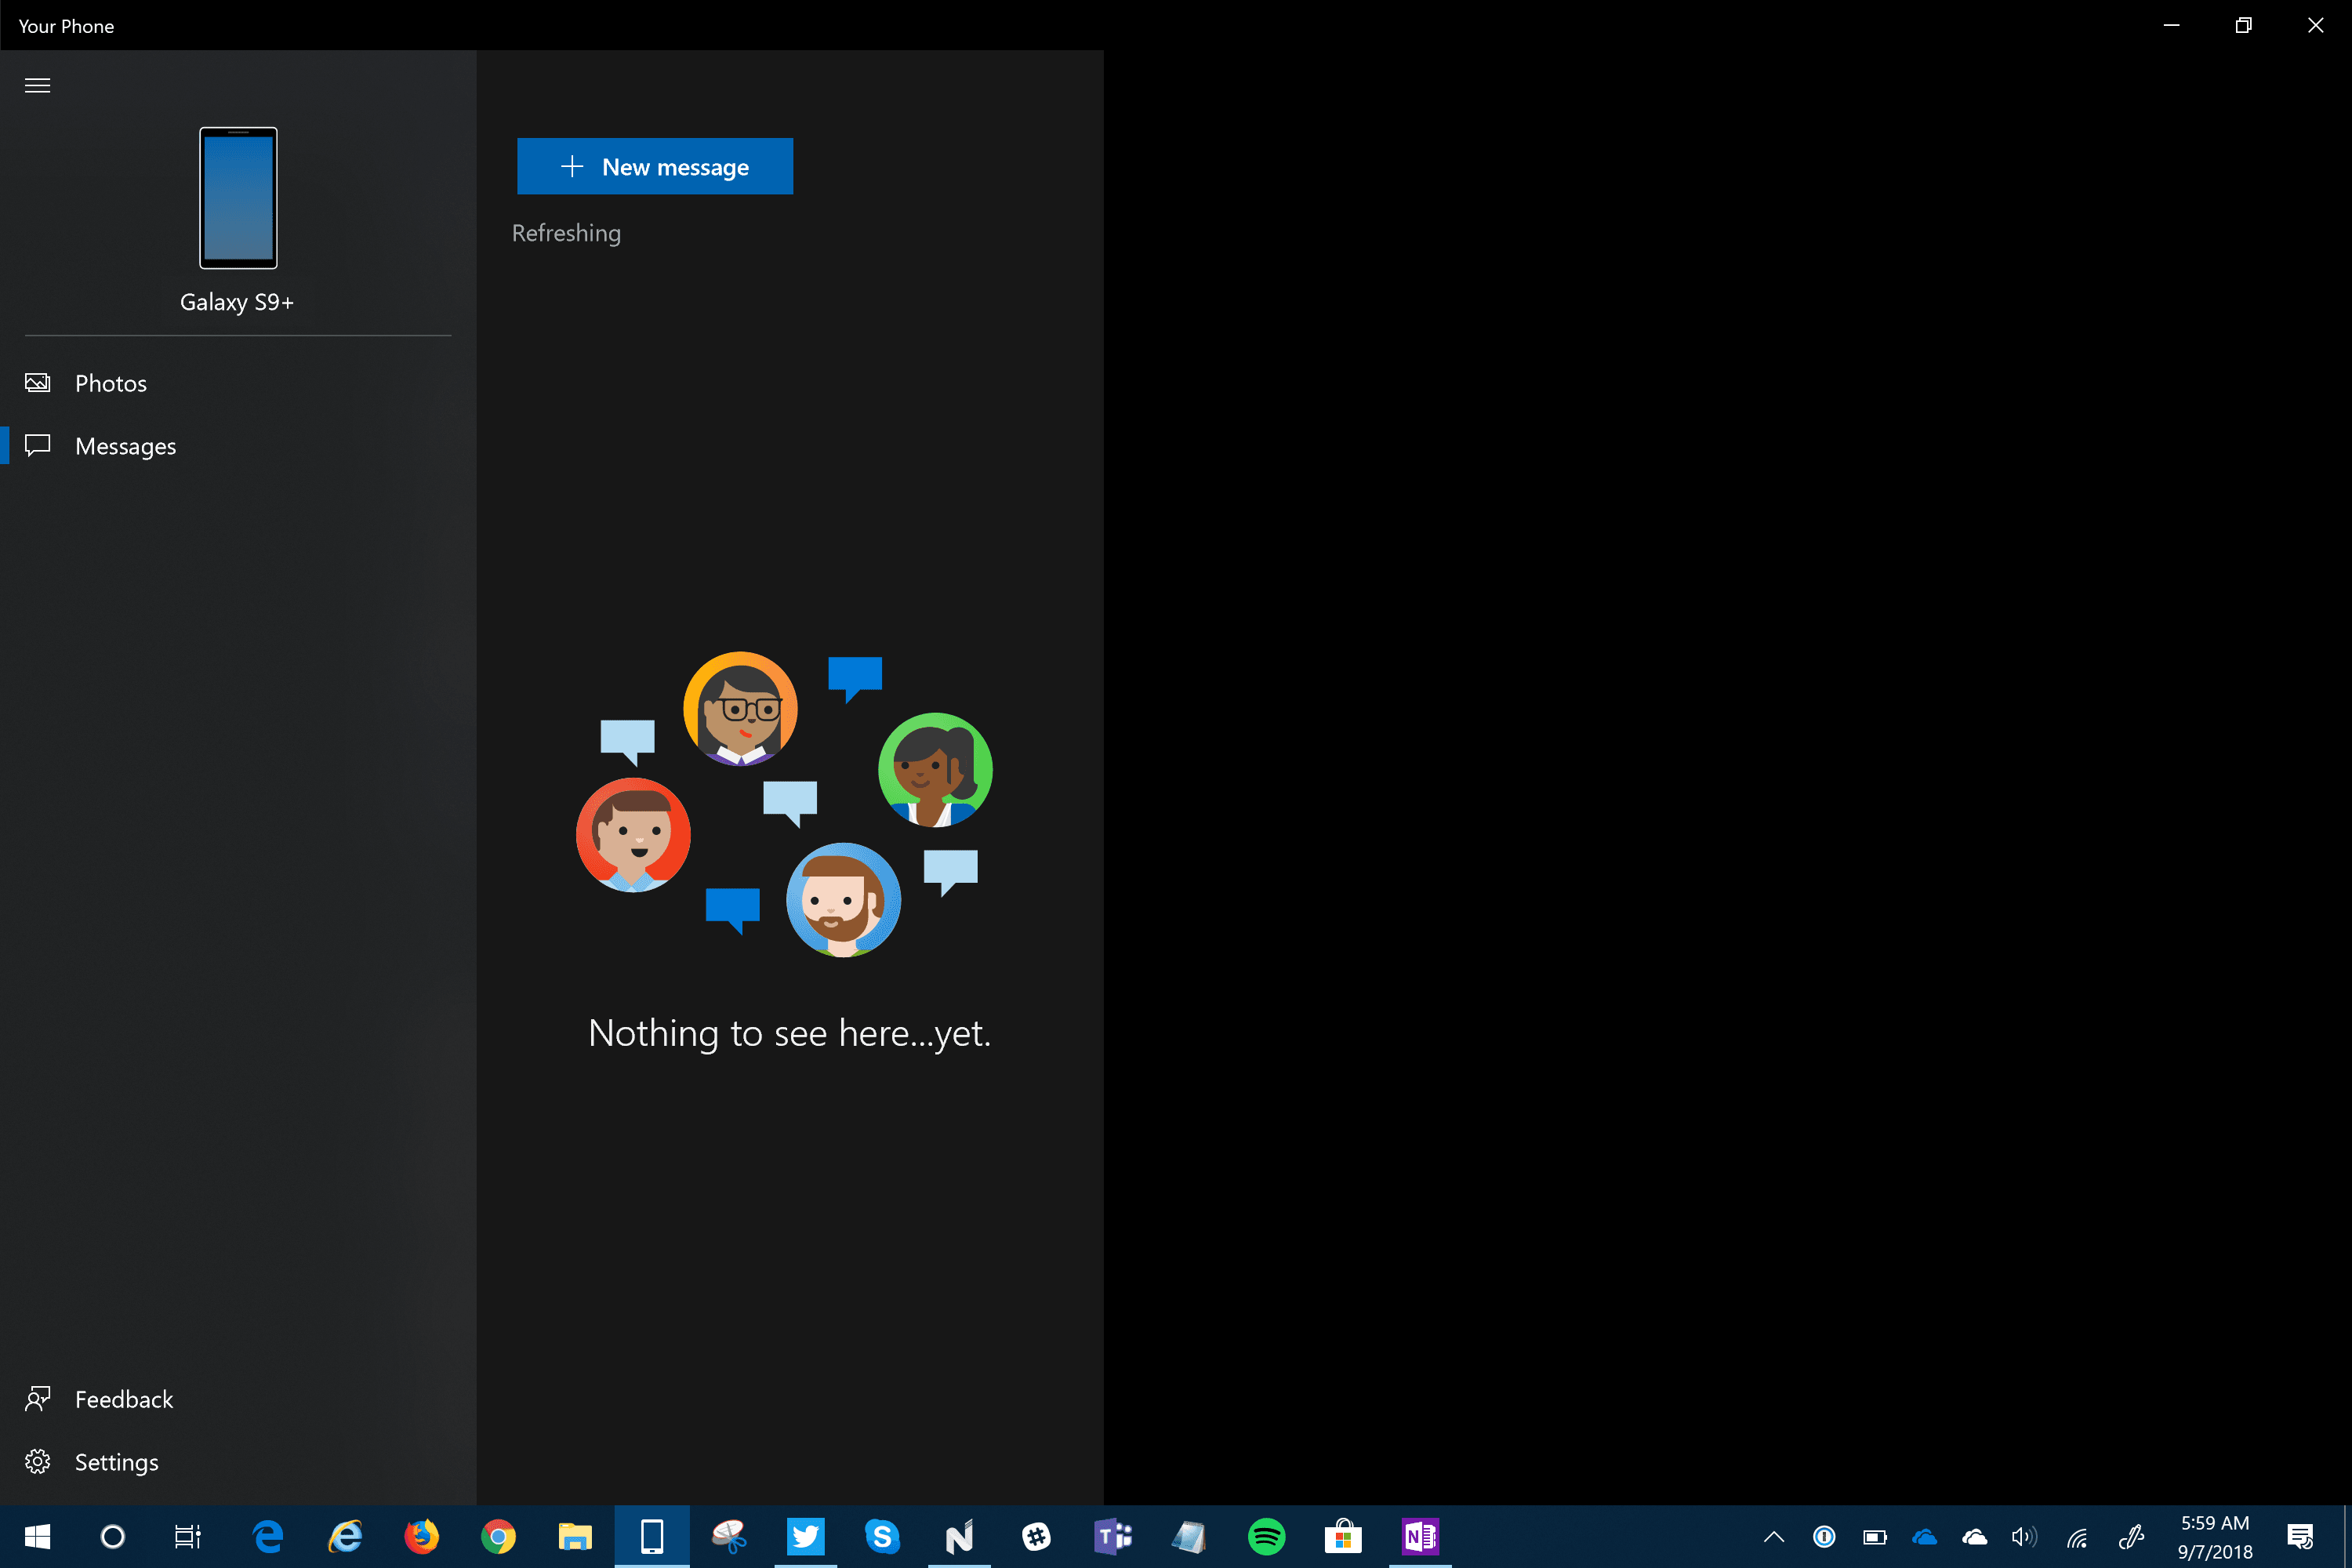Open Task View in the taskbar
This screenshot has width=2352, height=1568.
(x=188, y=1536)
